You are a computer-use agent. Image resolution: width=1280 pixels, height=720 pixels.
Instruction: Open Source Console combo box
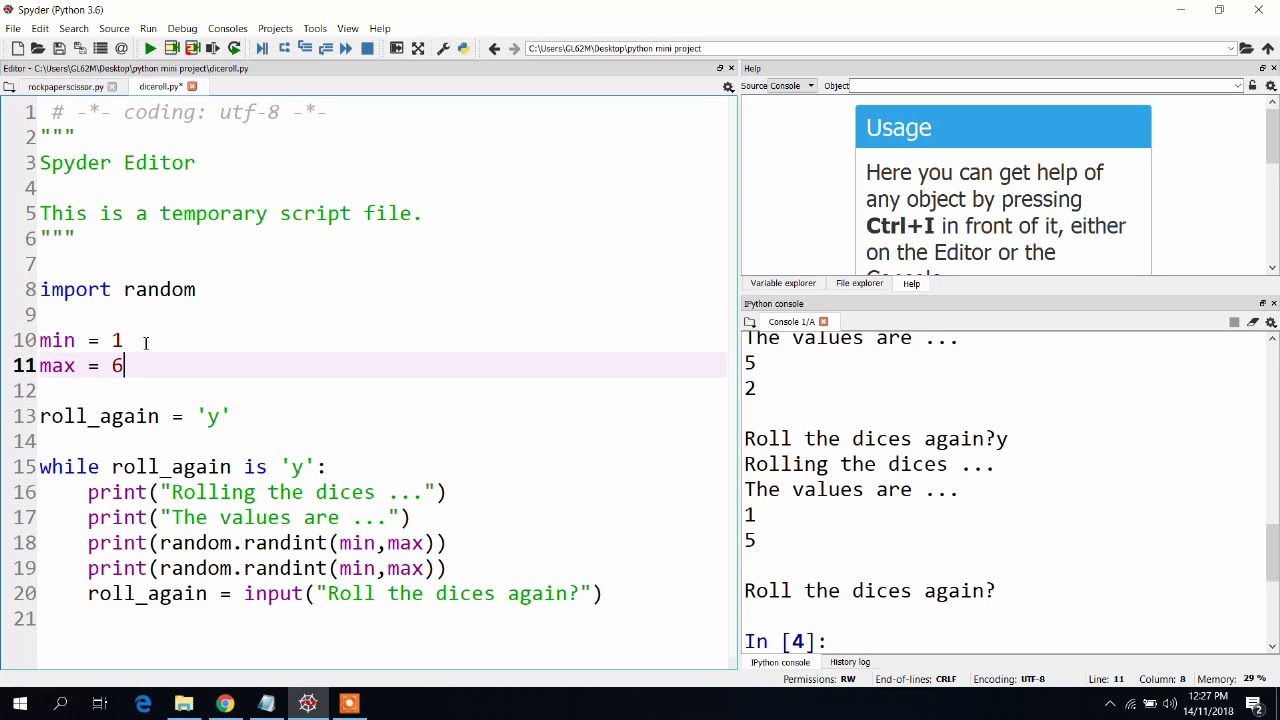tap(794, 86)
